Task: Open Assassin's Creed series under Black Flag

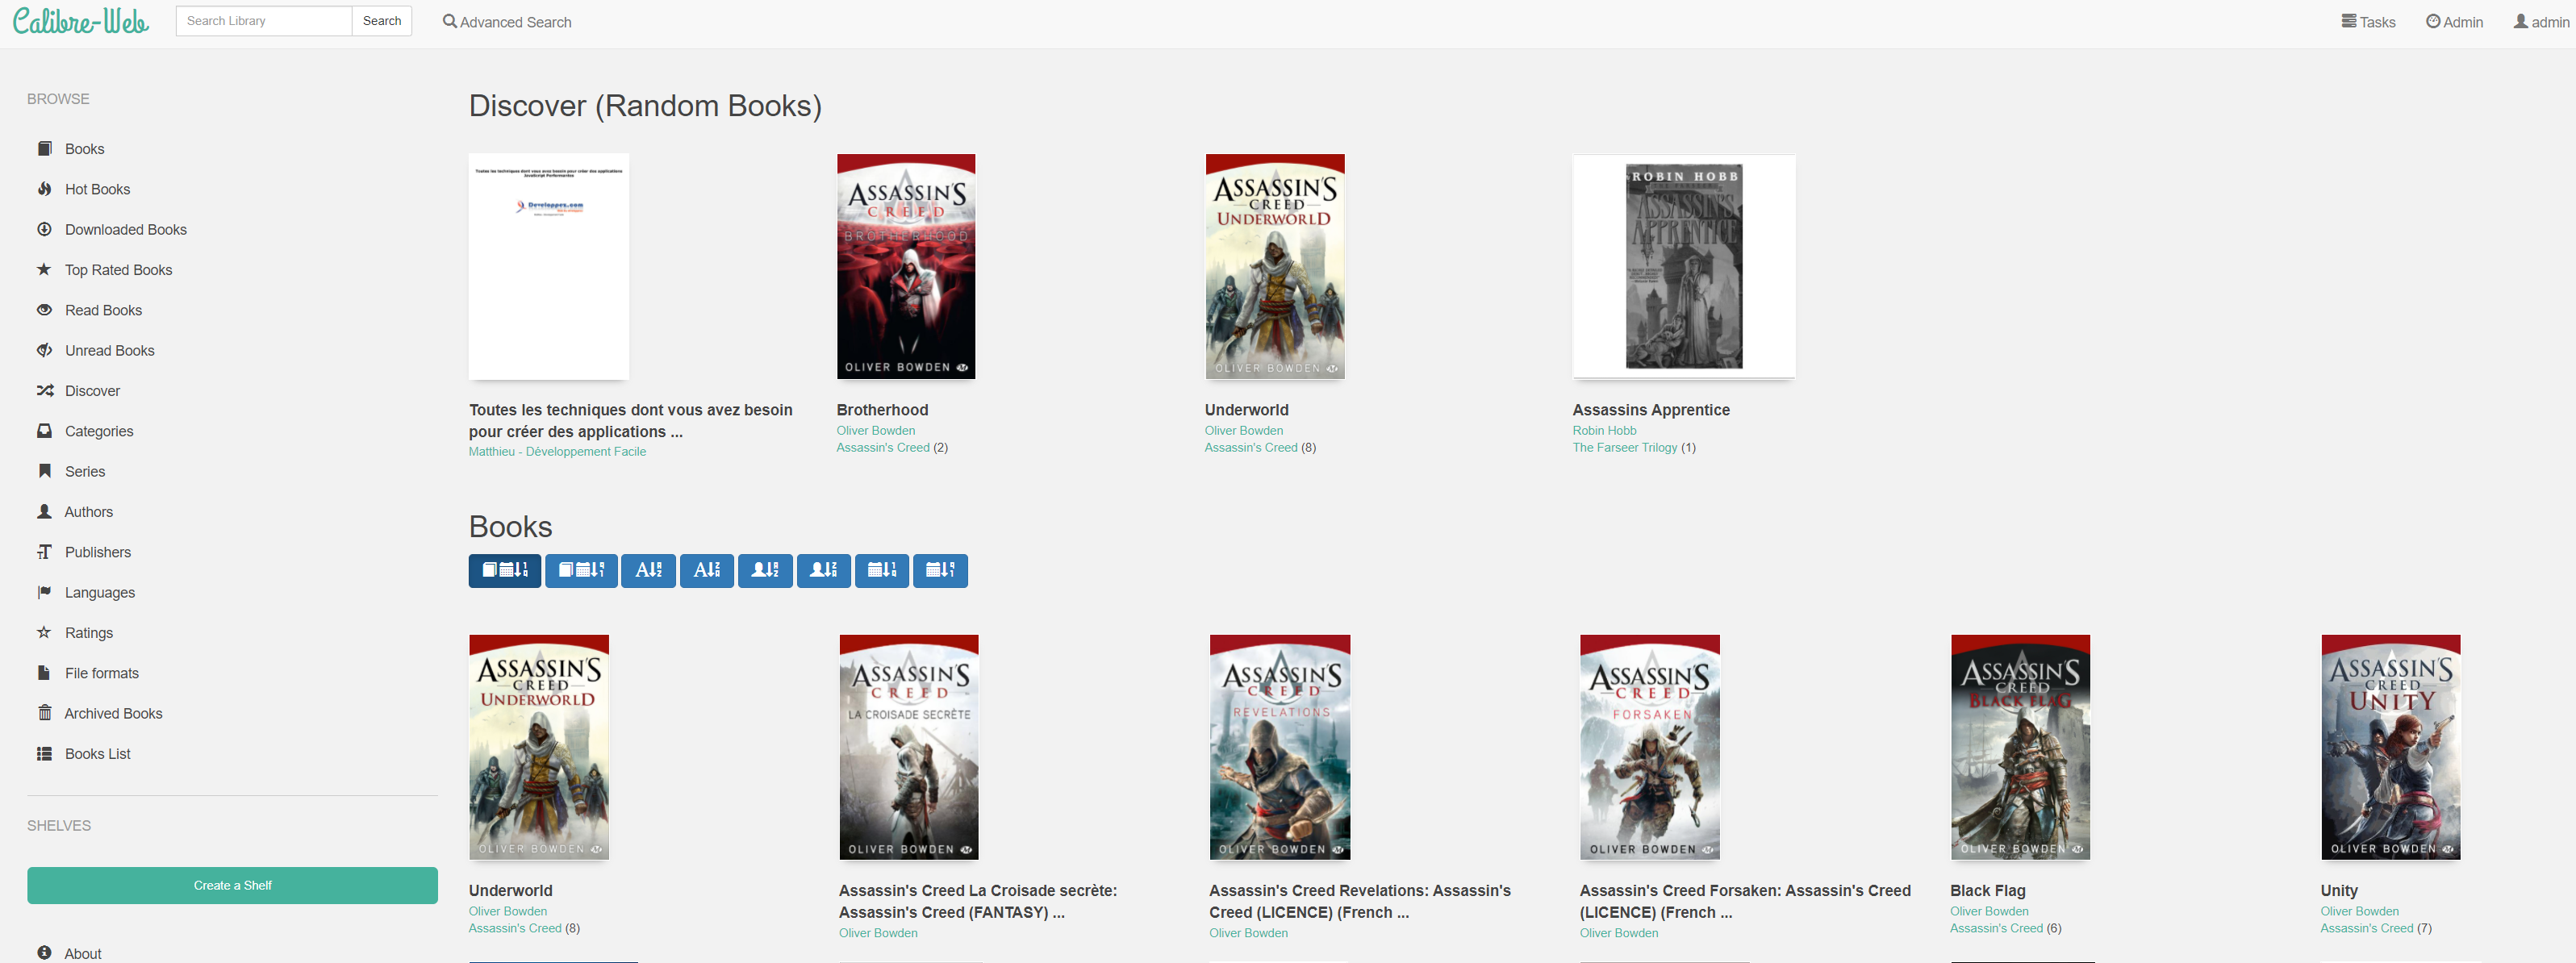Action: (1996, 928)
